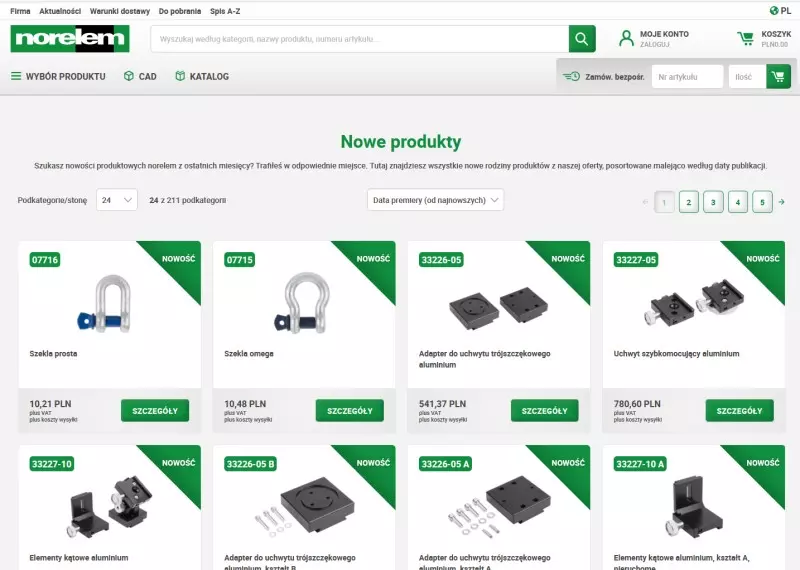Click Szczegóły for Szekla prosta
This screenshot has width=800, height=570.
(x=154, y=411)
